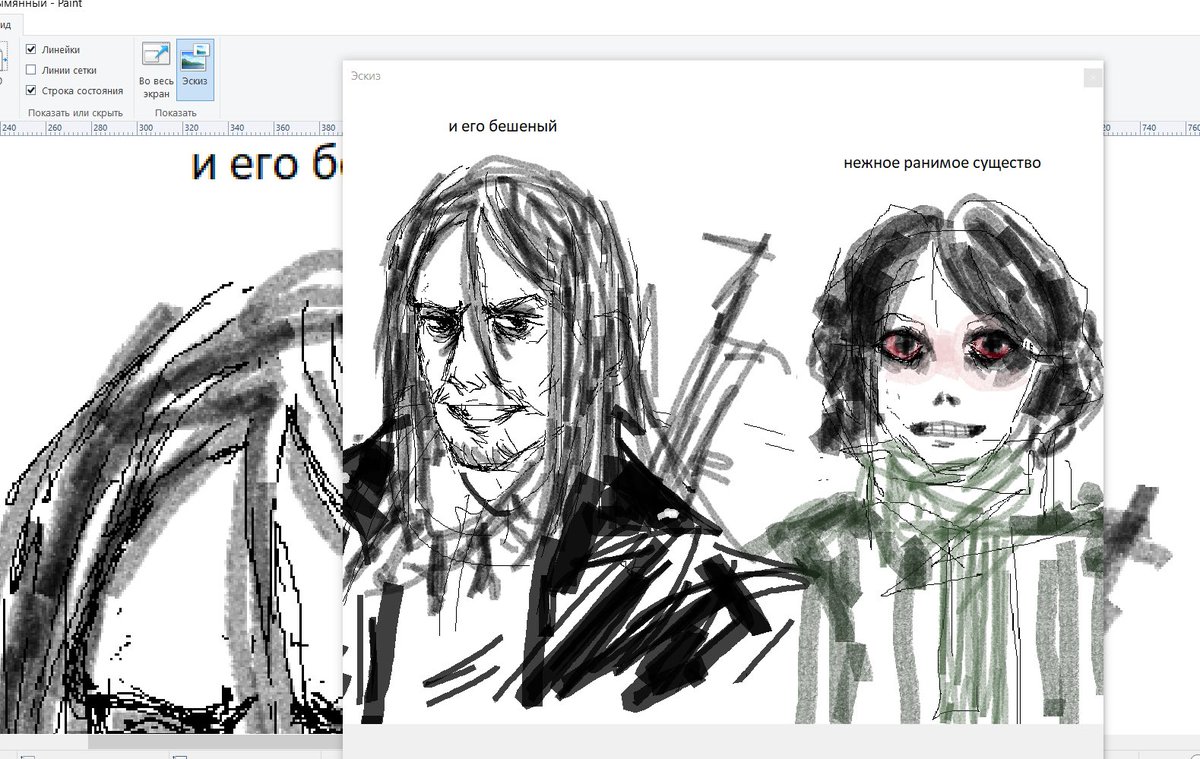1200x759 pixels.
Task: Click the Показать или скрыть group label
Action: coord(75,113)
